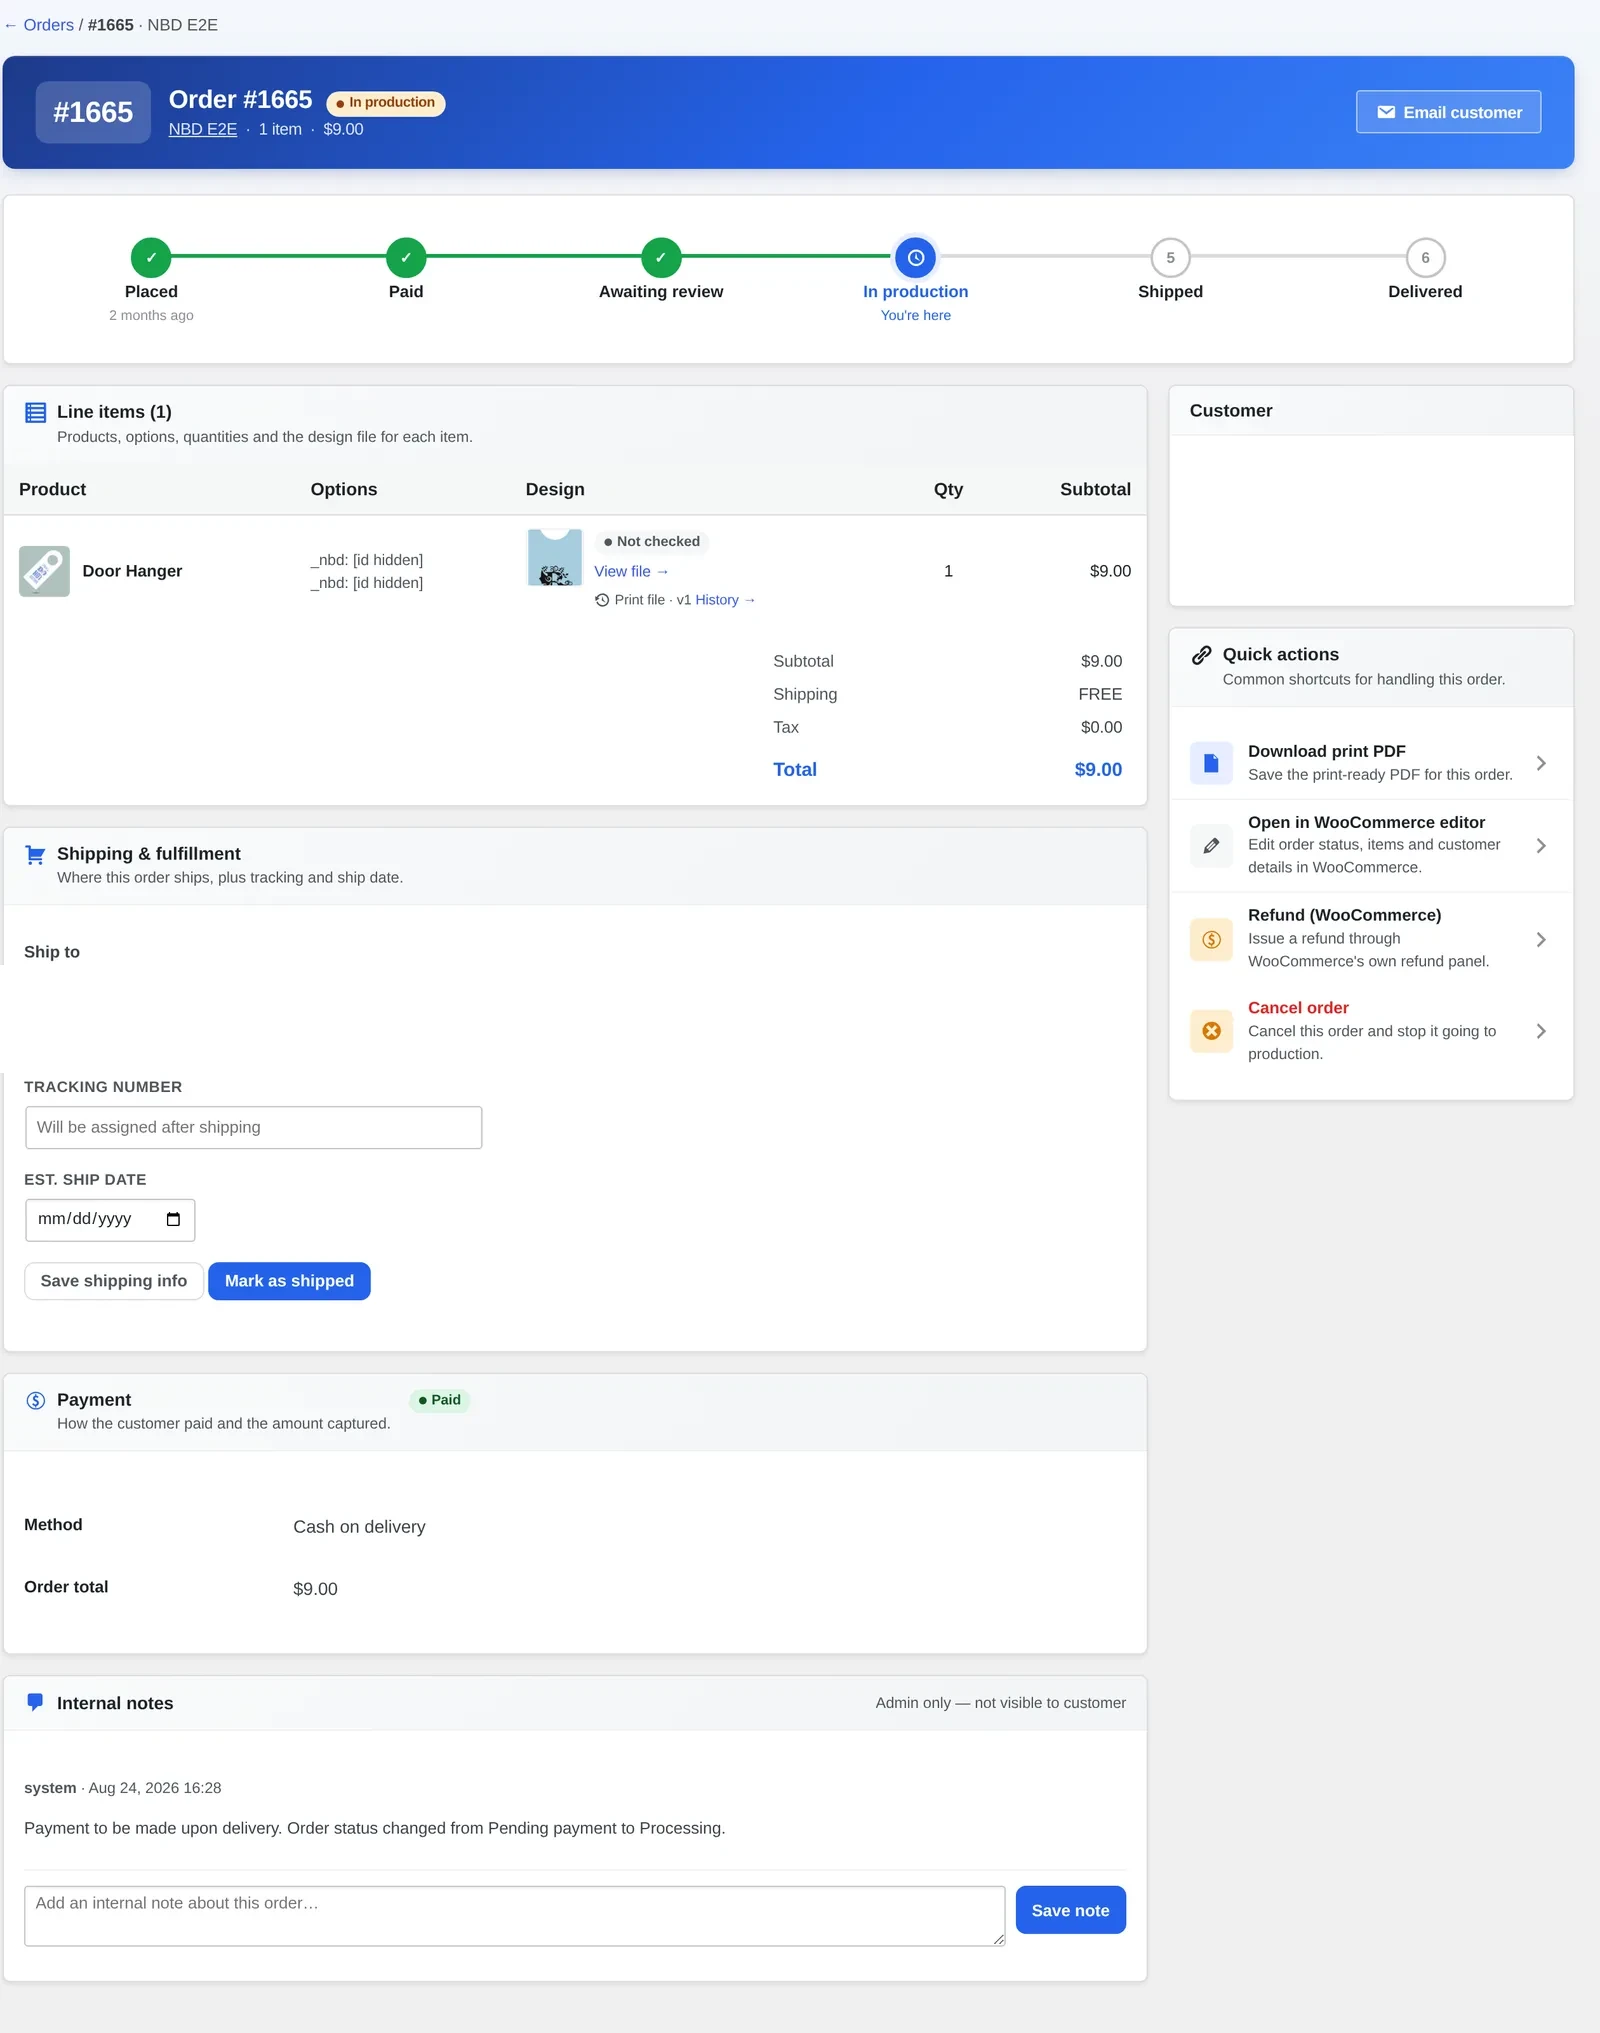Focus the Tracking number input field
This screenshot has height=2033, width=1600.
(253, 1127)
